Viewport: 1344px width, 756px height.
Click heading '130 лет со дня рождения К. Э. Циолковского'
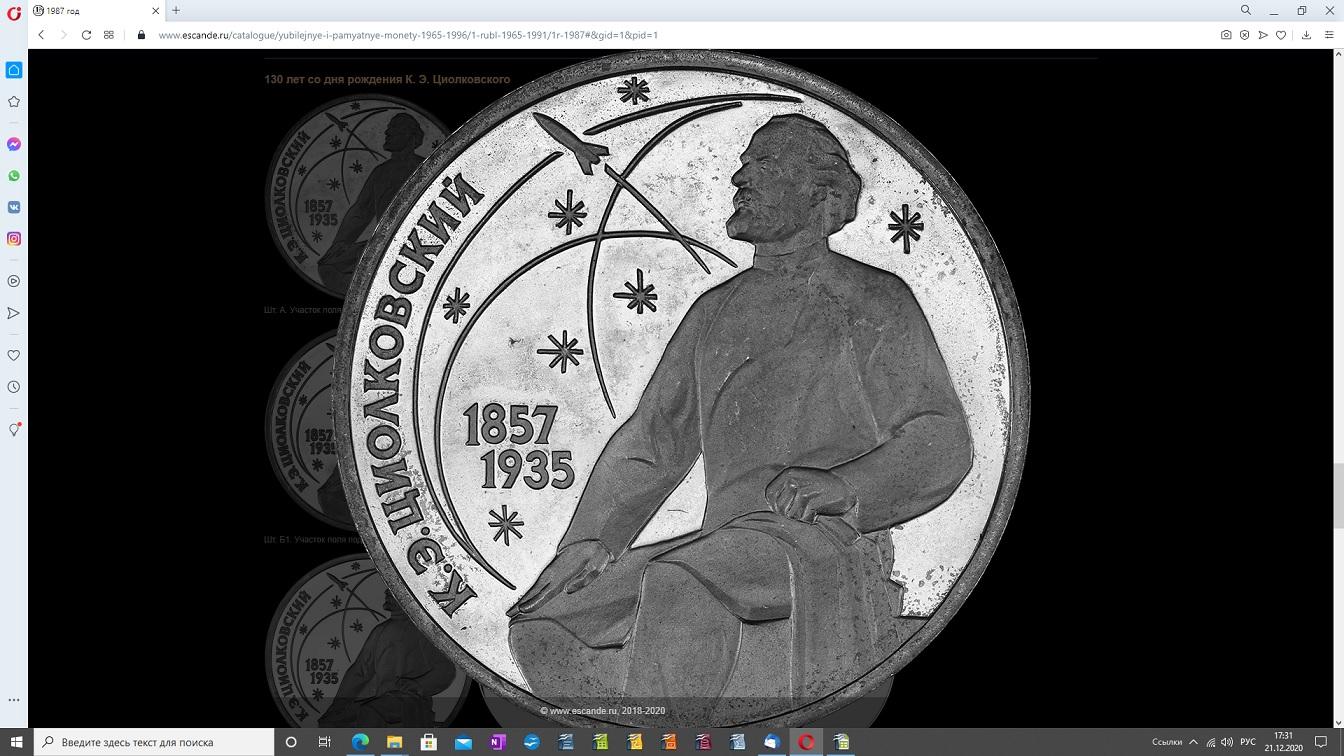387,79
